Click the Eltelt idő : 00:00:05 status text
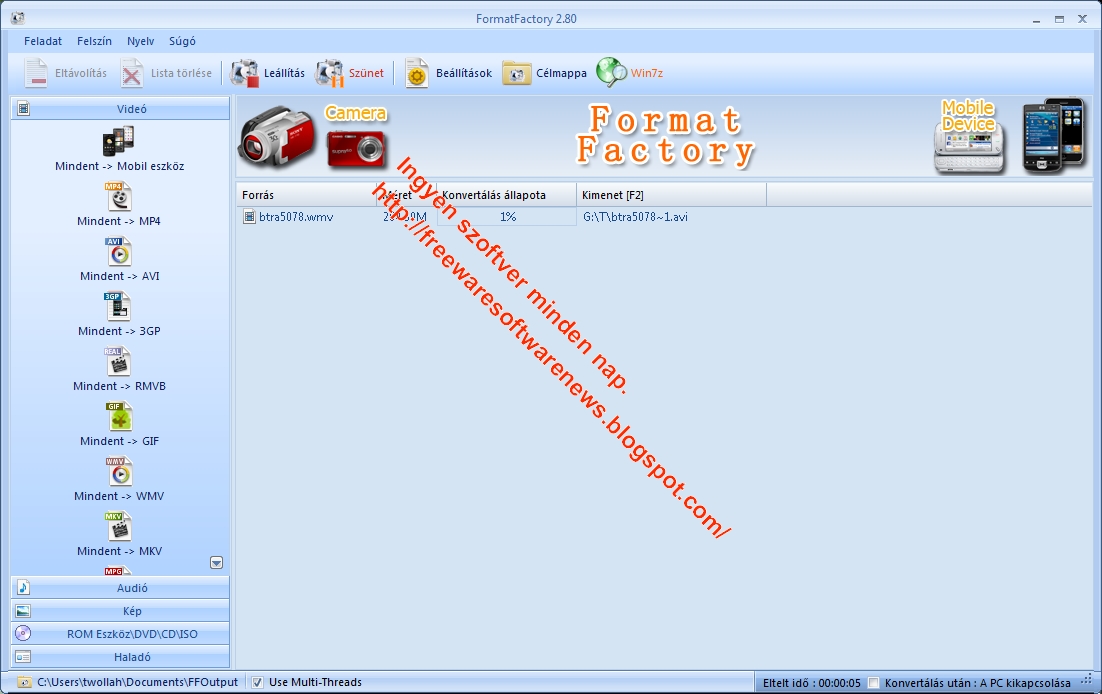Screen dimensions: 1102x694 coord(812,683)
